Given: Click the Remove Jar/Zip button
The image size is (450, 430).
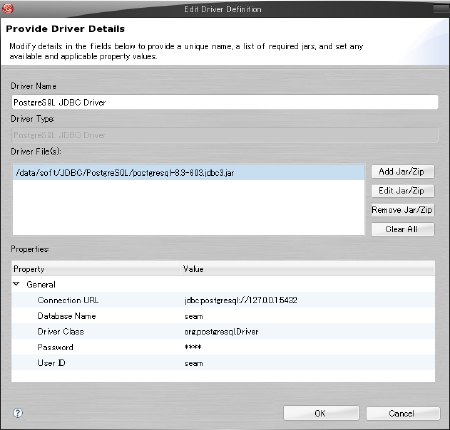Looking at the screenshot, I should [403, 210].
